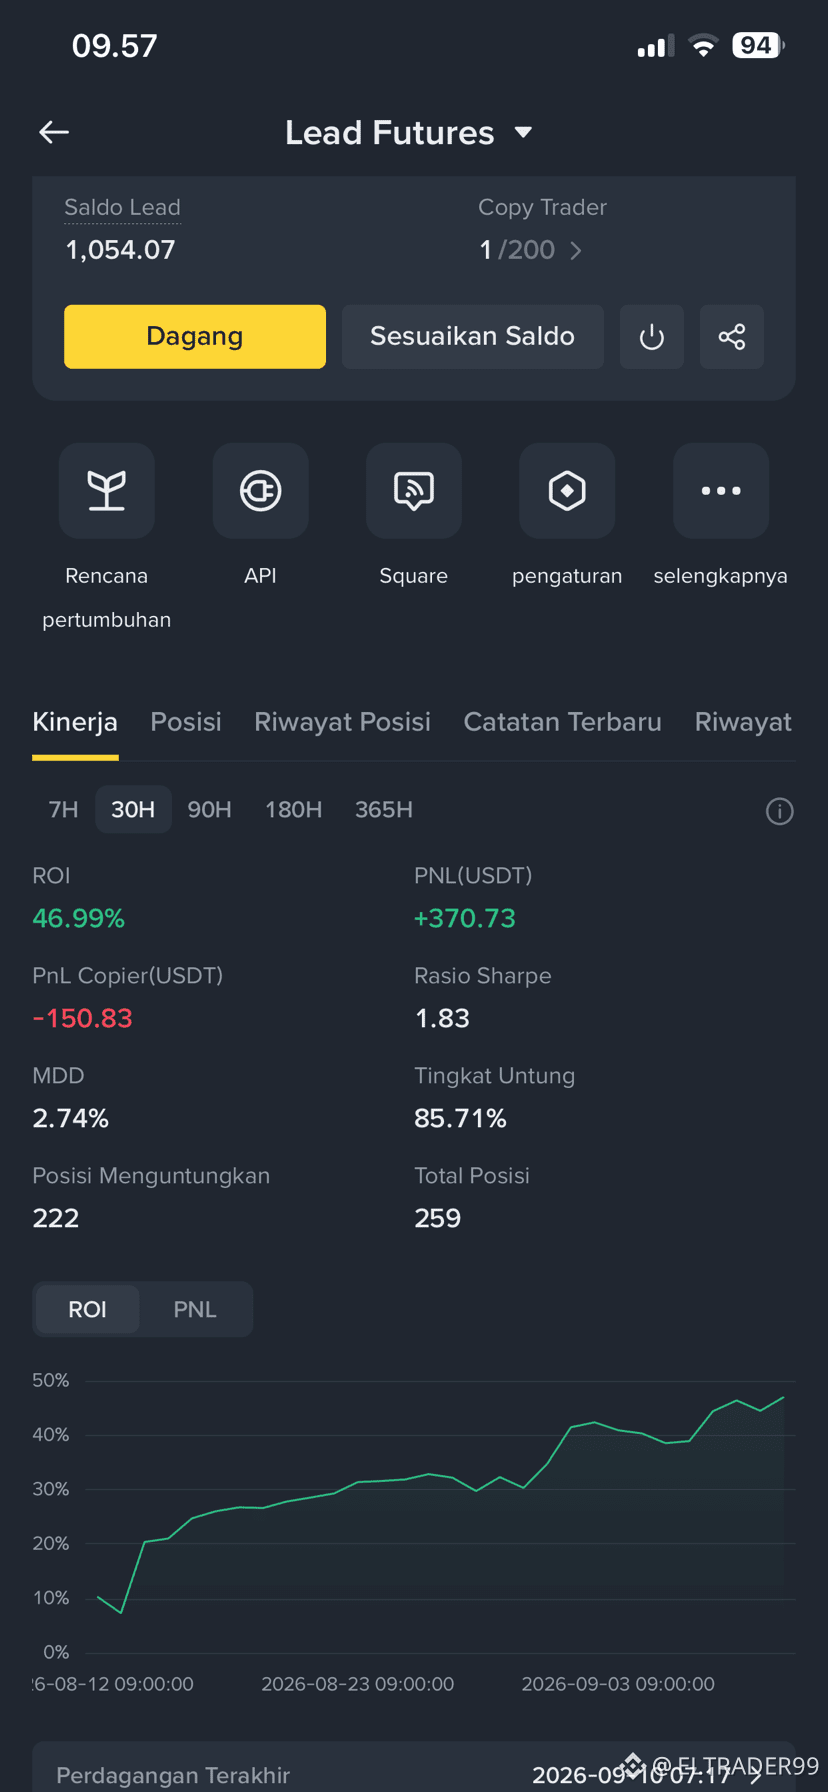Open the pengaturan hexagon icon

pyautogui.click(x=567, y=491)
